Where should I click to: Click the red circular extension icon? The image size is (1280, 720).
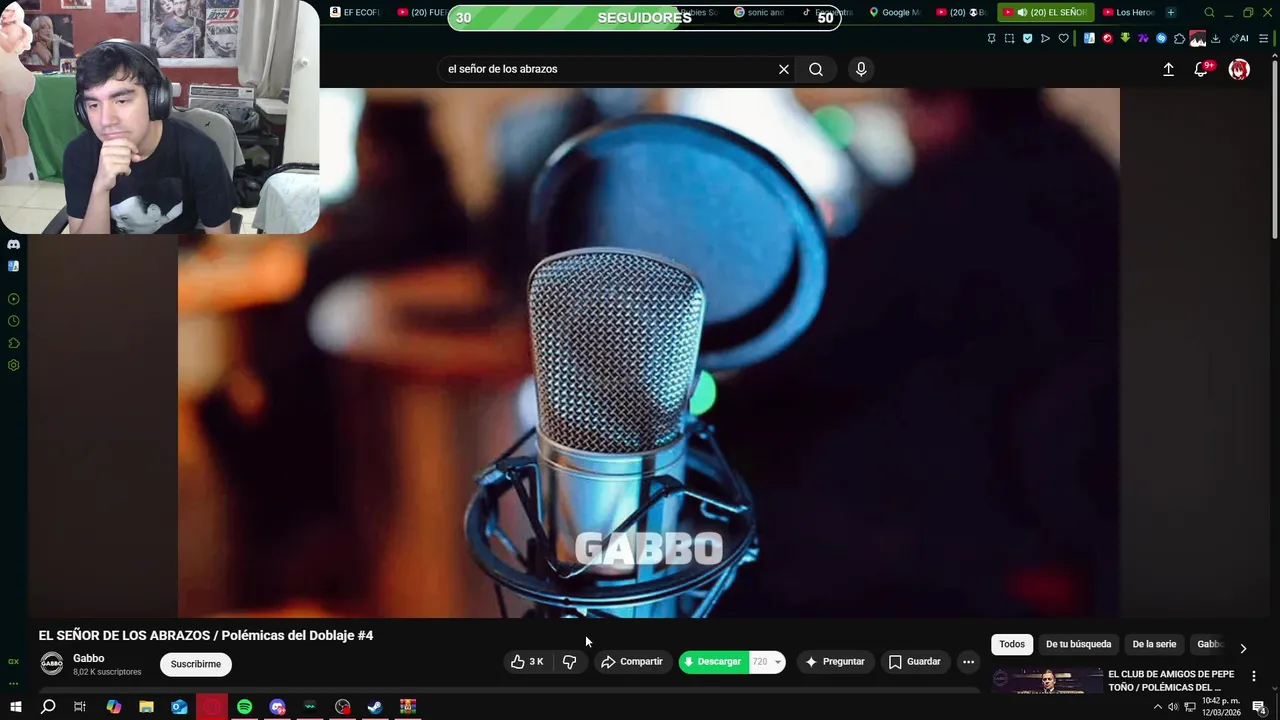[x=1107, y=38]
